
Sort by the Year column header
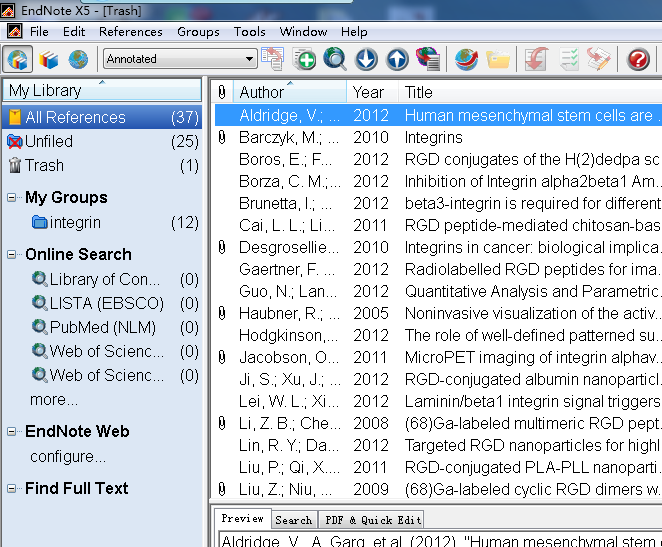pyautogui.click(x=372, y=92)
